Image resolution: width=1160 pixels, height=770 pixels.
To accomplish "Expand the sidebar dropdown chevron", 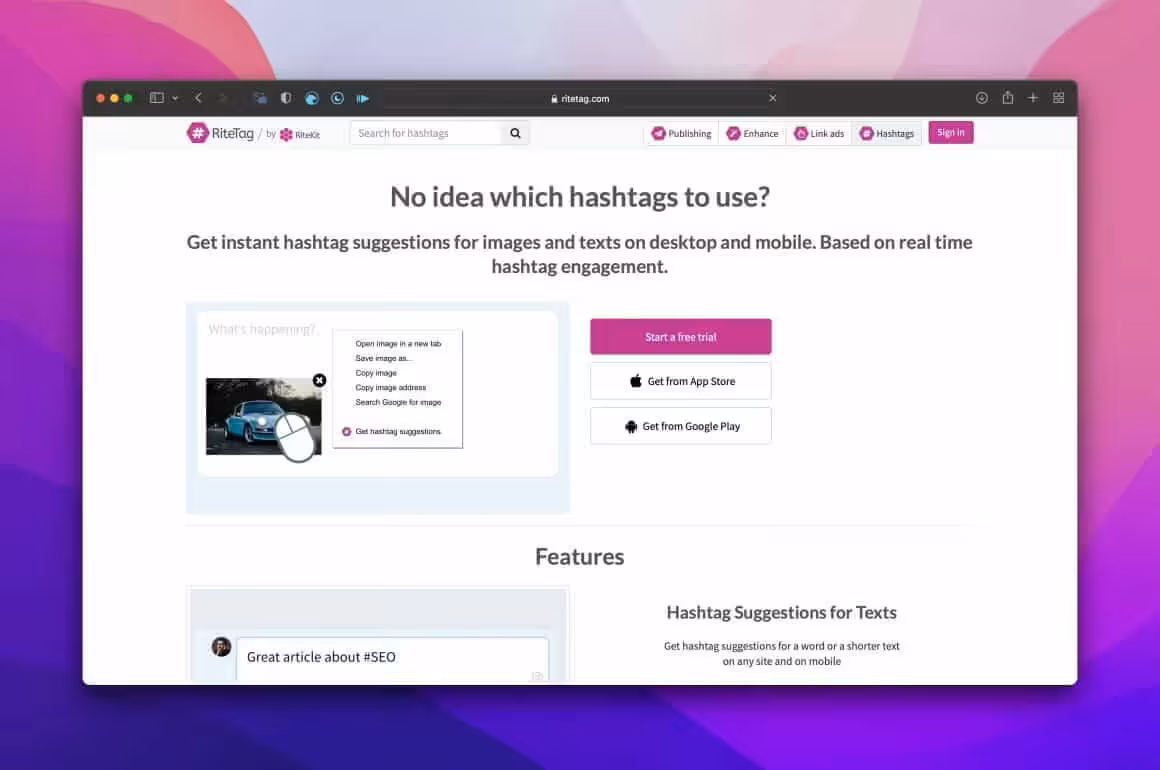I will coord(175,98).
